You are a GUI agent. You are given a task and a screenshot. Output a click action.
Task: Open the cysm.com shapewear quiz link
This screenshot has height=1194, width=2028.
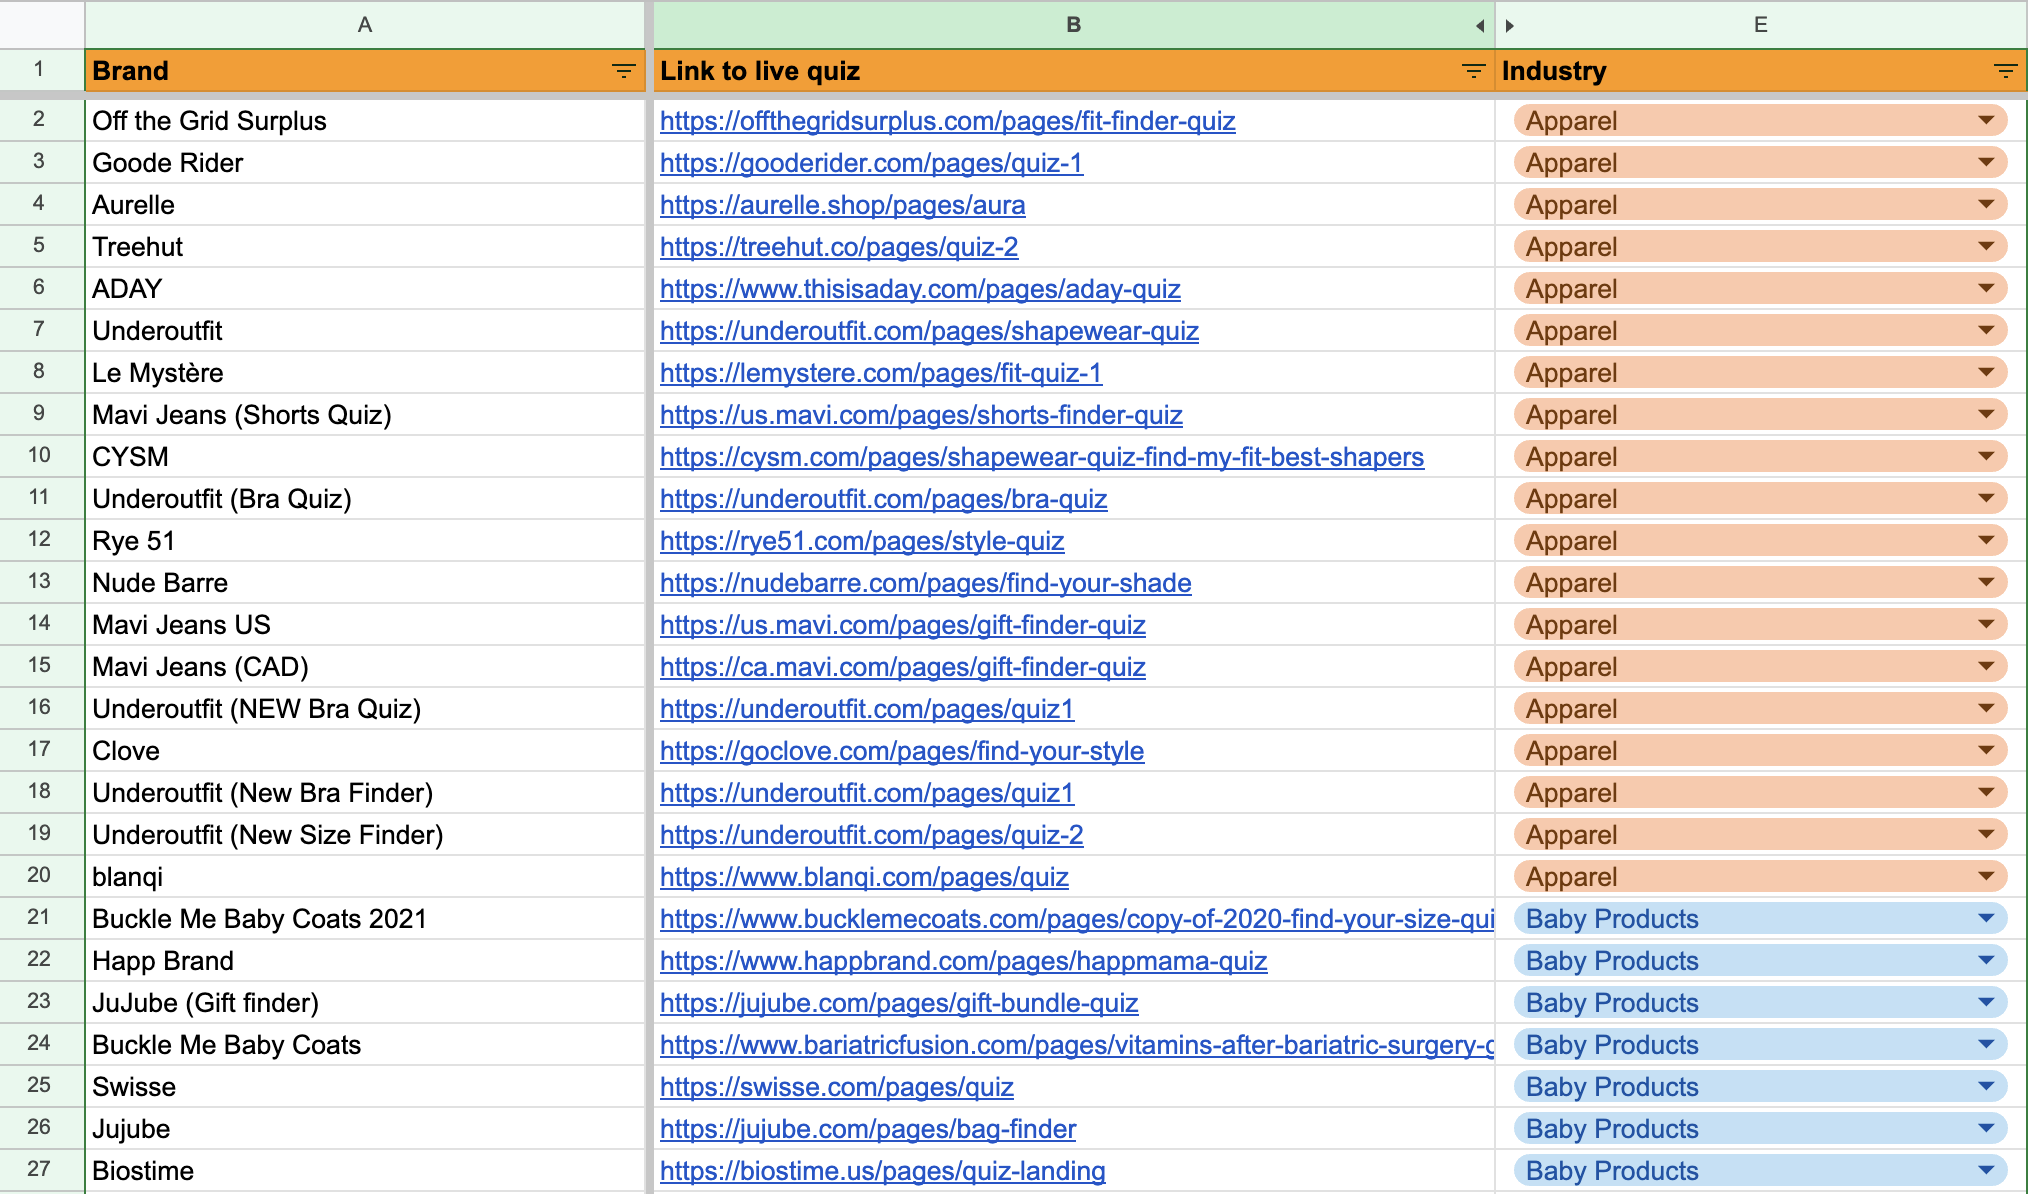click(1042, 457)
